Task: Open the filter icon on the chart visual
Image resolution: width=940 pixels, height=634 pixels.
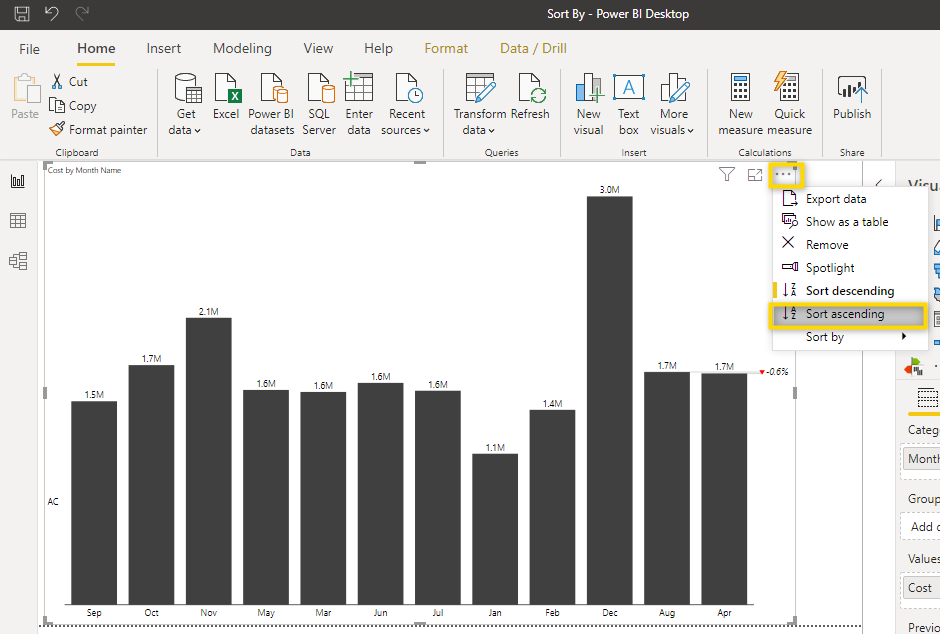Action: [x=726, y=174]
